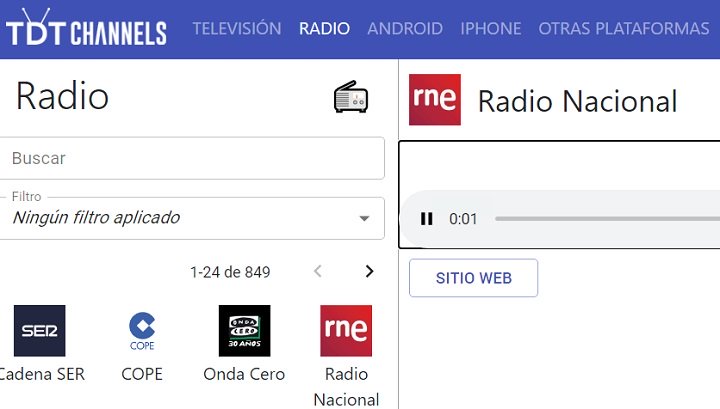Click the rne logo beside the Radio Nacional title
The height and width of the screenshot is (409, 720).
[435, 100]
